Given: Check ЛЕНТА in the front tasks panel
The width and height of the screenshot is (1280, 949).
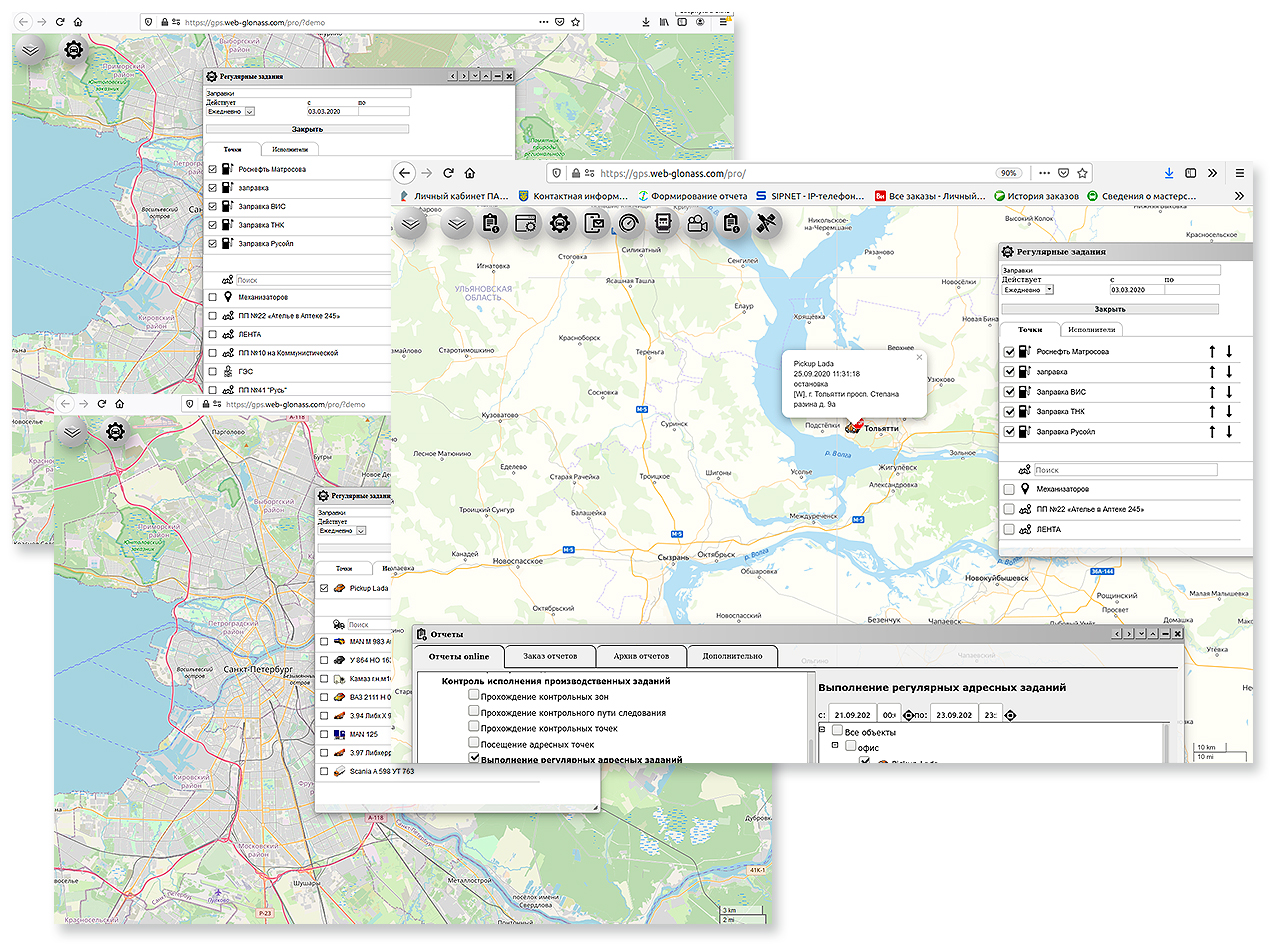Looking at the screenshot, I should click(1009, 529).
